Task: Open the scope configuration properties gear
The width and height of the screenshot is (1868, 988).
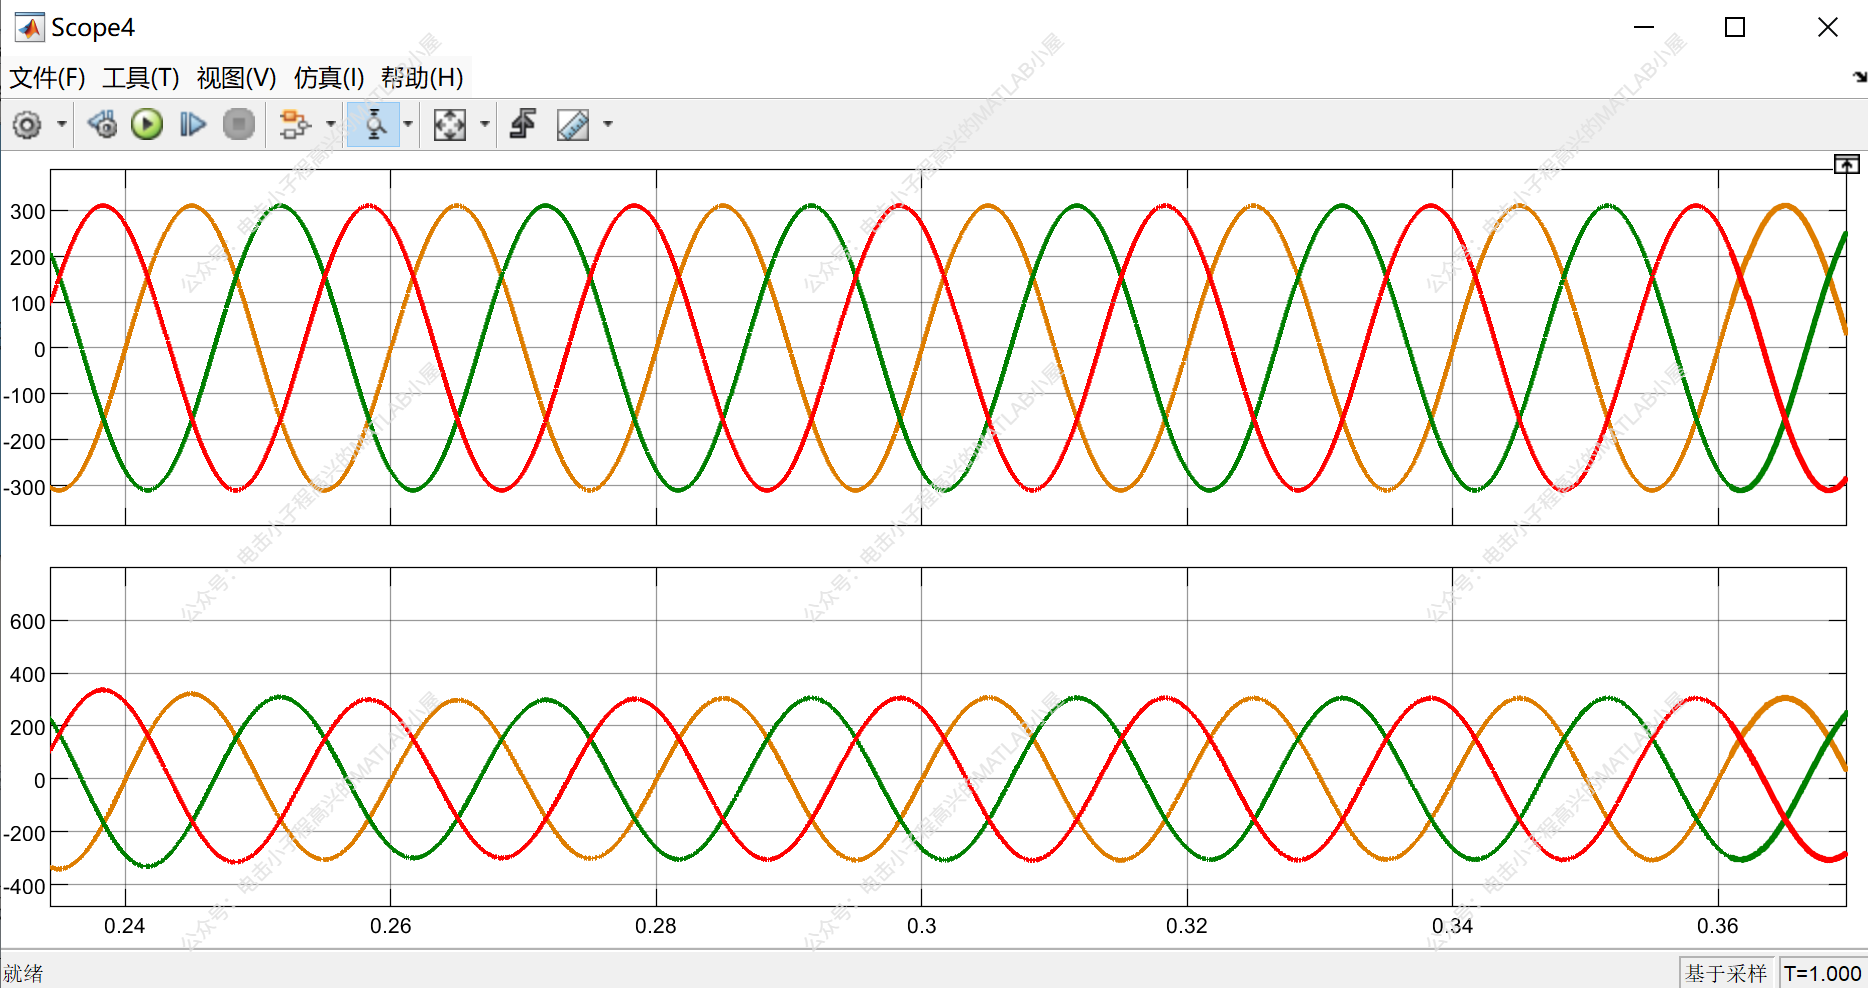Action: (x=27, y=125)
